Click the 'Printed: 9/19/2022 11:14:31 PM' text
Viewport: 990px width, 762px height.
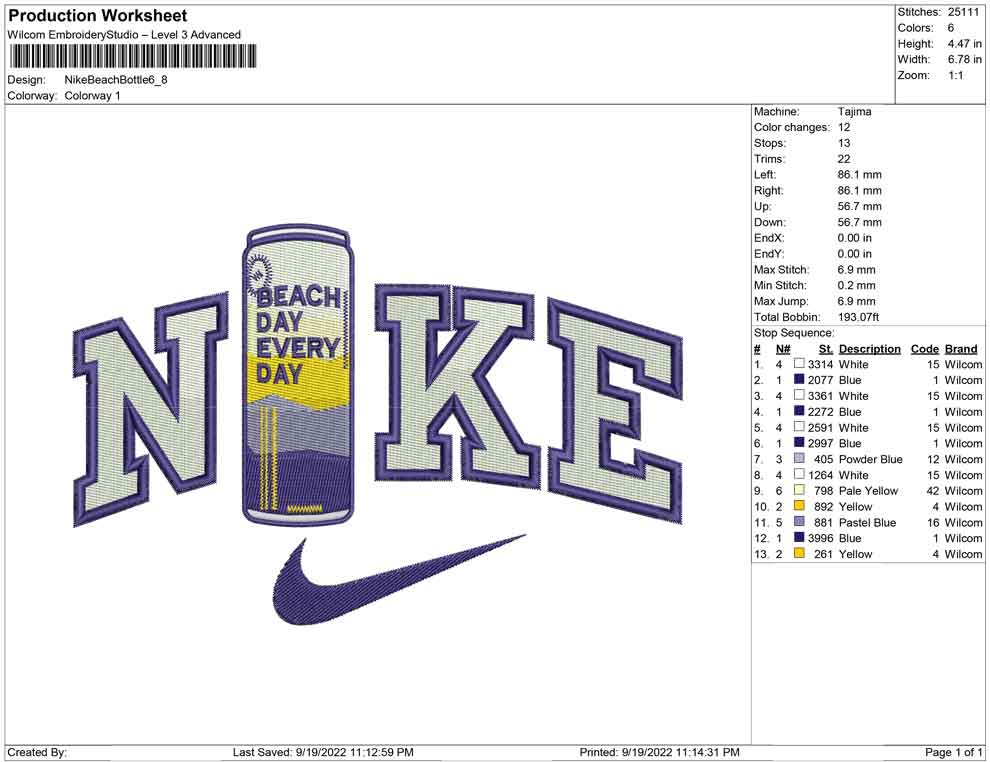coord(659,752)
